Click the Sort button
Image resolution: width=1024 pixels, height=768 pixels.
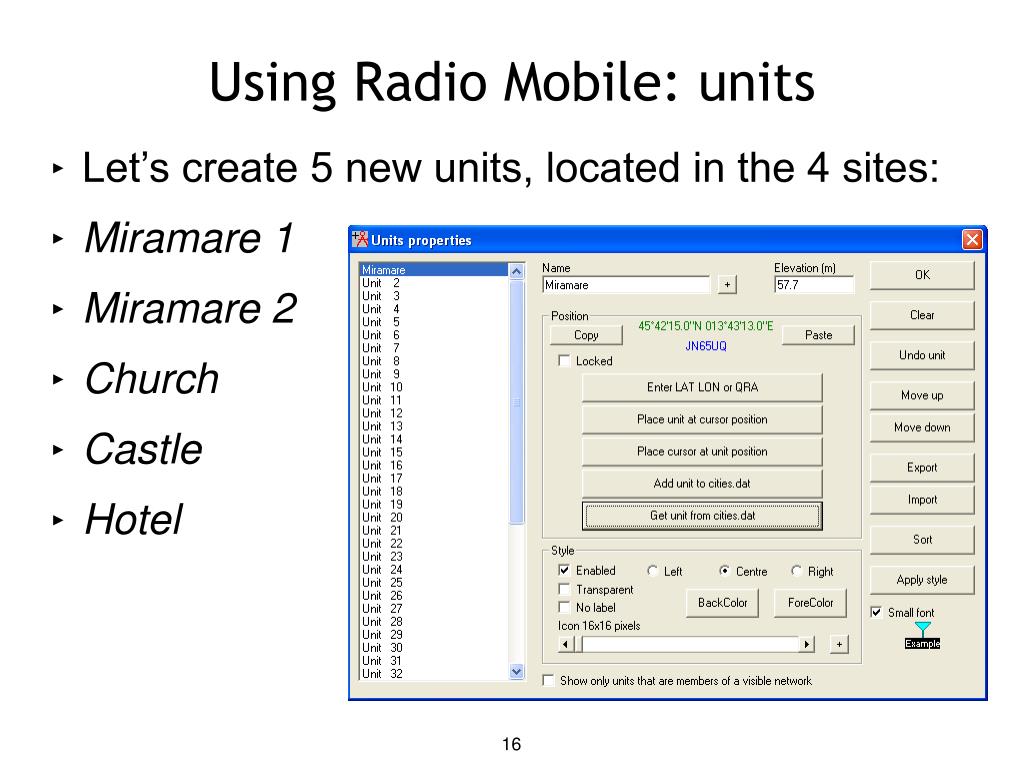(x=922, y=539)
